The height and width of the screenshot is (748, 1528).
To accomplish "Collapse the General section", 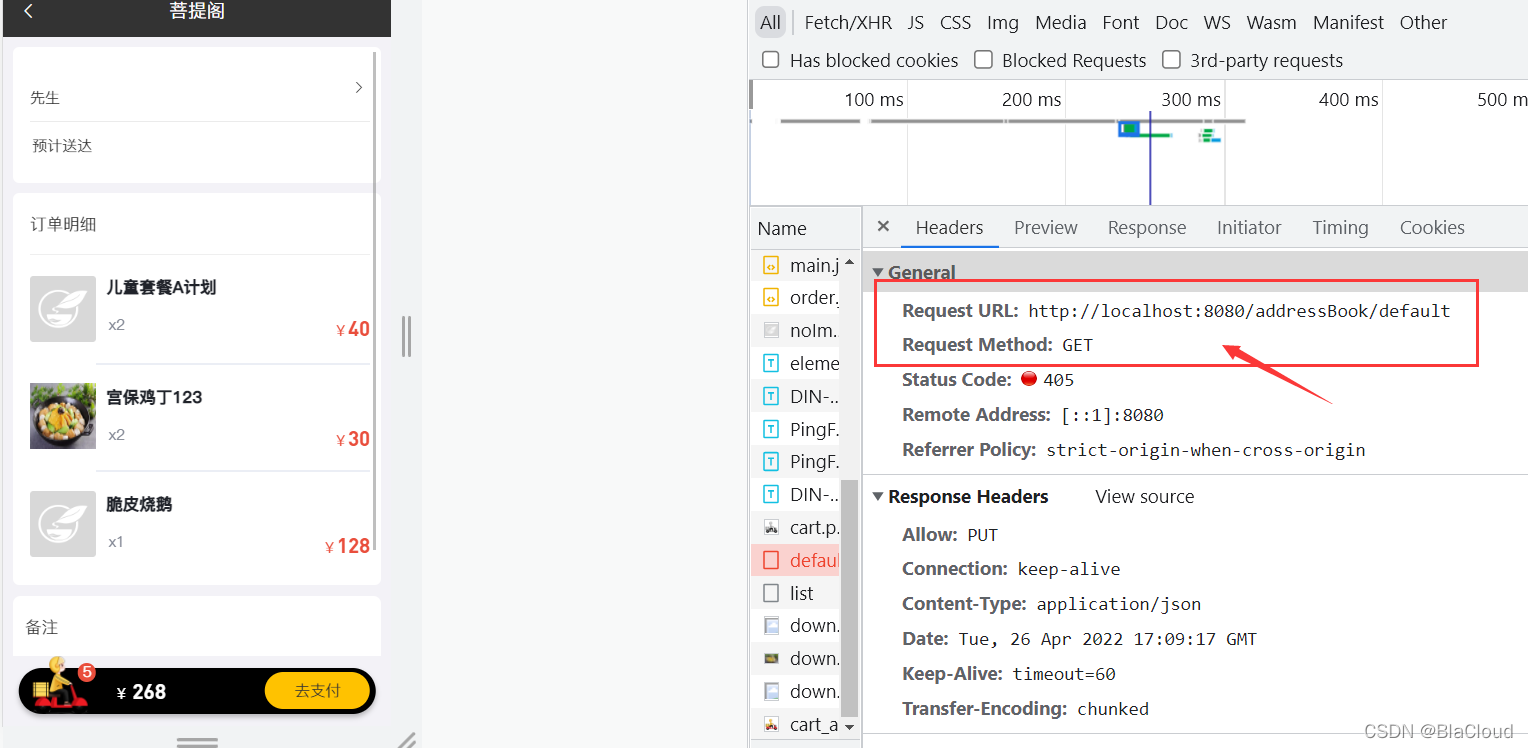I will tap(878, 272).
